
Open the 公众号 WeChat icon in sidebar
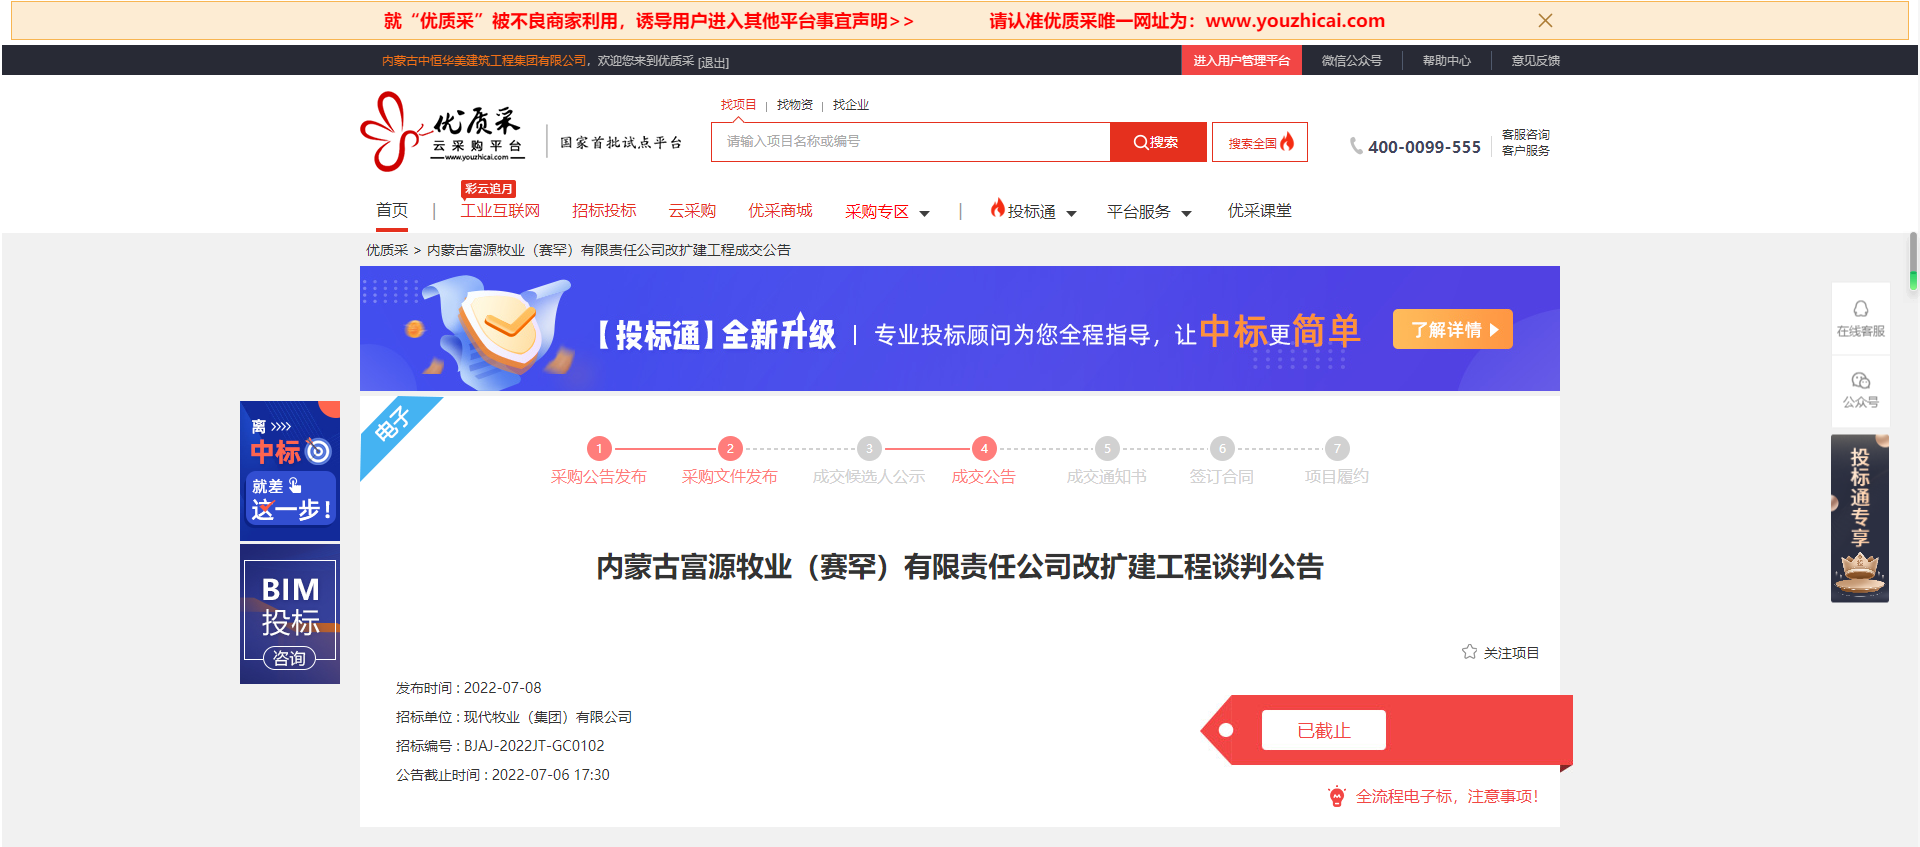tap(1860, 381)
